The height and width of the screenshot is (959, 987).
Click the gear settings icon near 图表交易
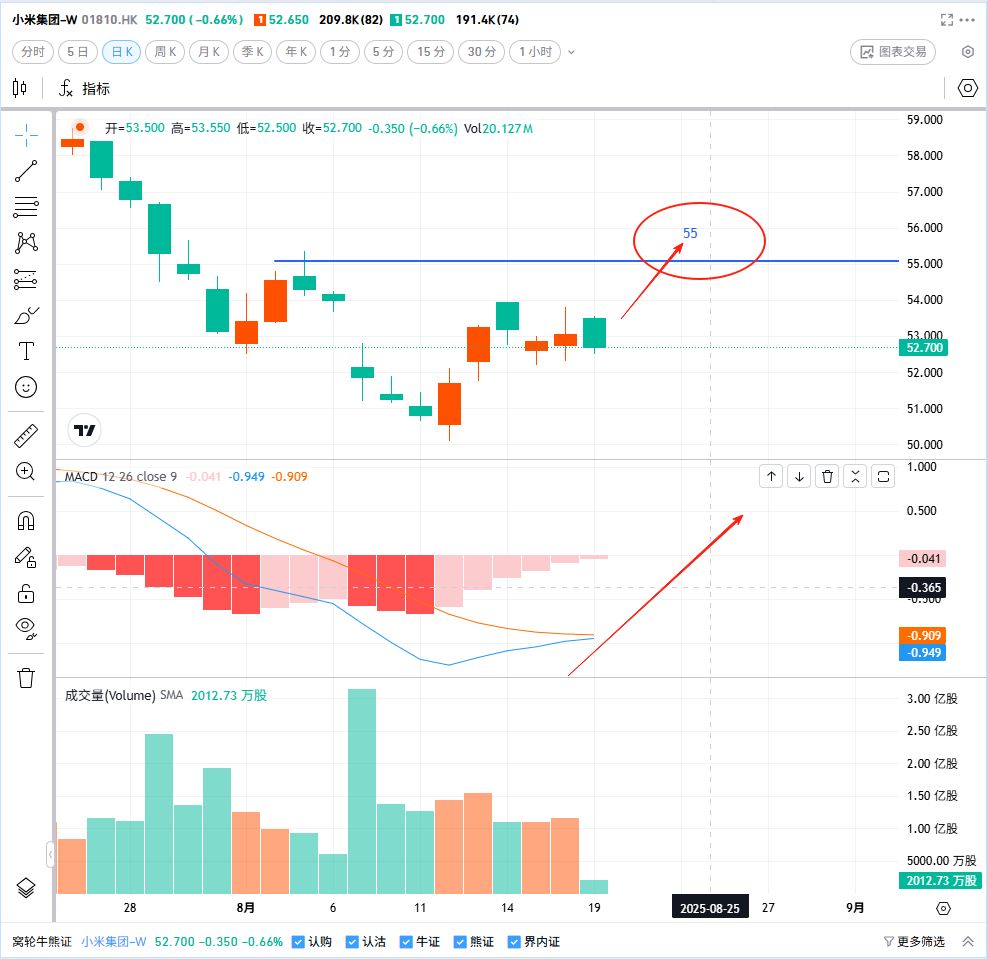click(x=968, y=52)
